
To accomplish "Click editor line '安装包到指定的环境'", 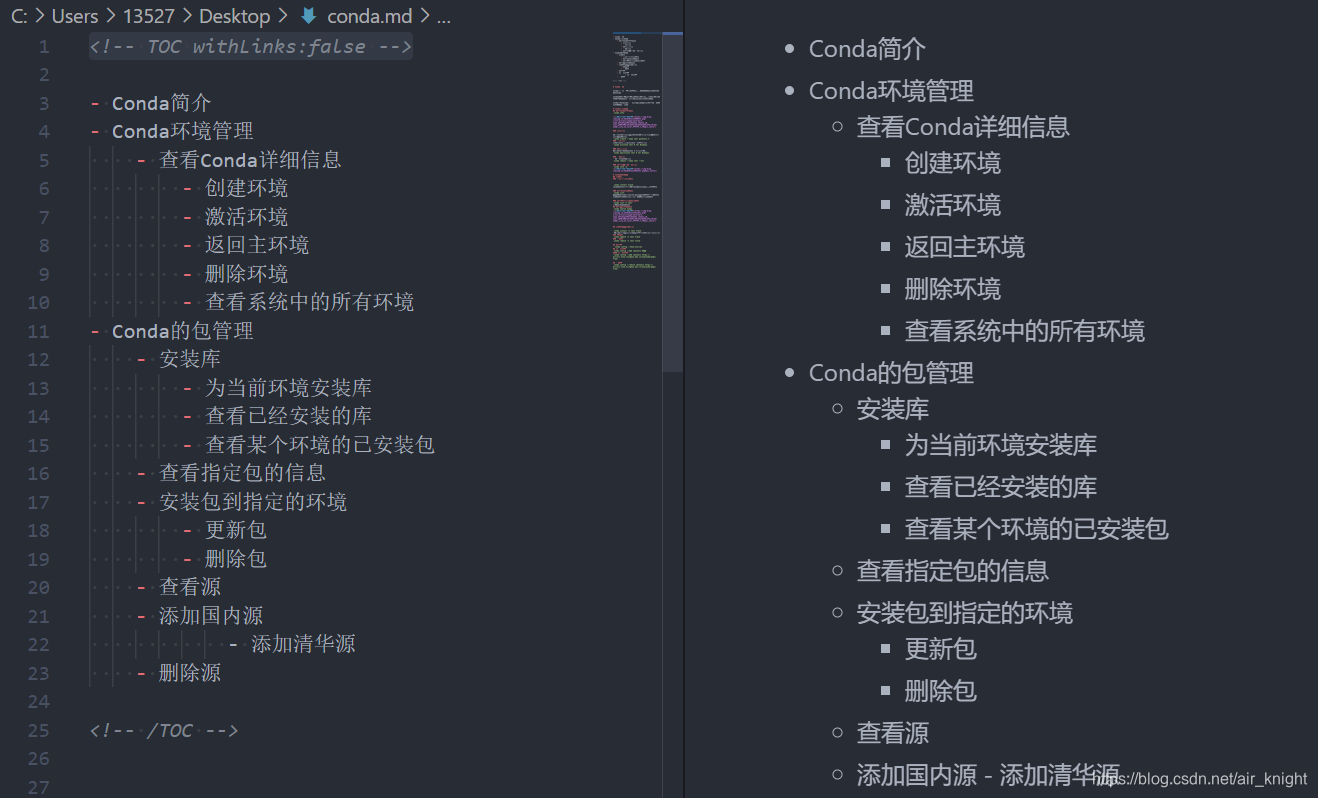I will coord(253,502).
